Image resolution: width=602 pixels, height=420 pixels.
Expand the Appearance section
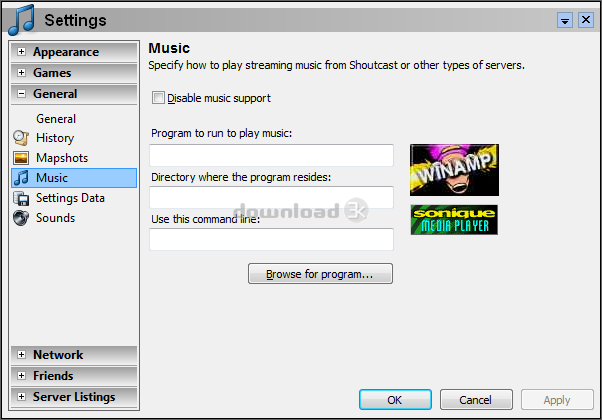pyautogui.click(x=22, y=52)
